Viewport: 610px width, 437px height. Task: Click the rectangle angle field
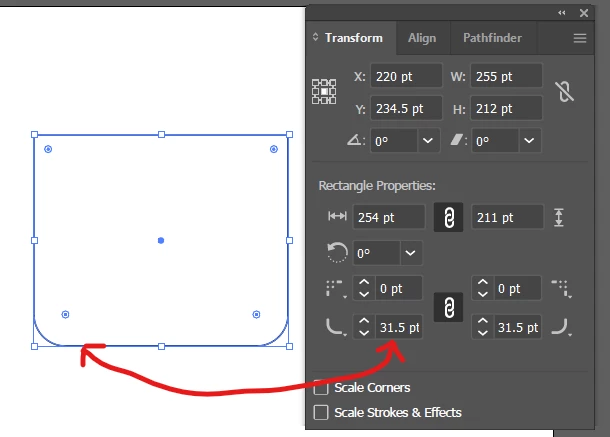[x=376, y=253]
